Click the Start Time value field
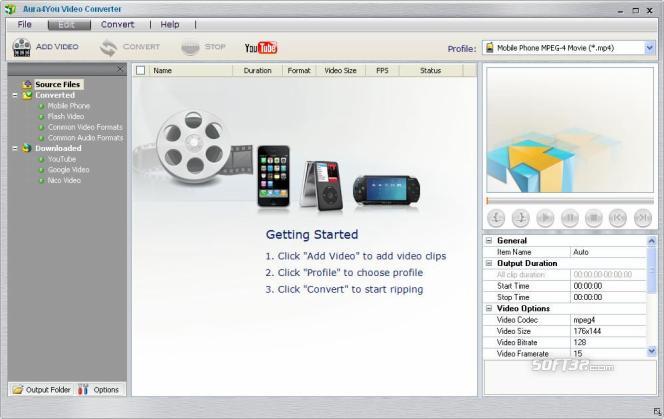The width and height of the screenshot is (664, 419). point(608,286)
